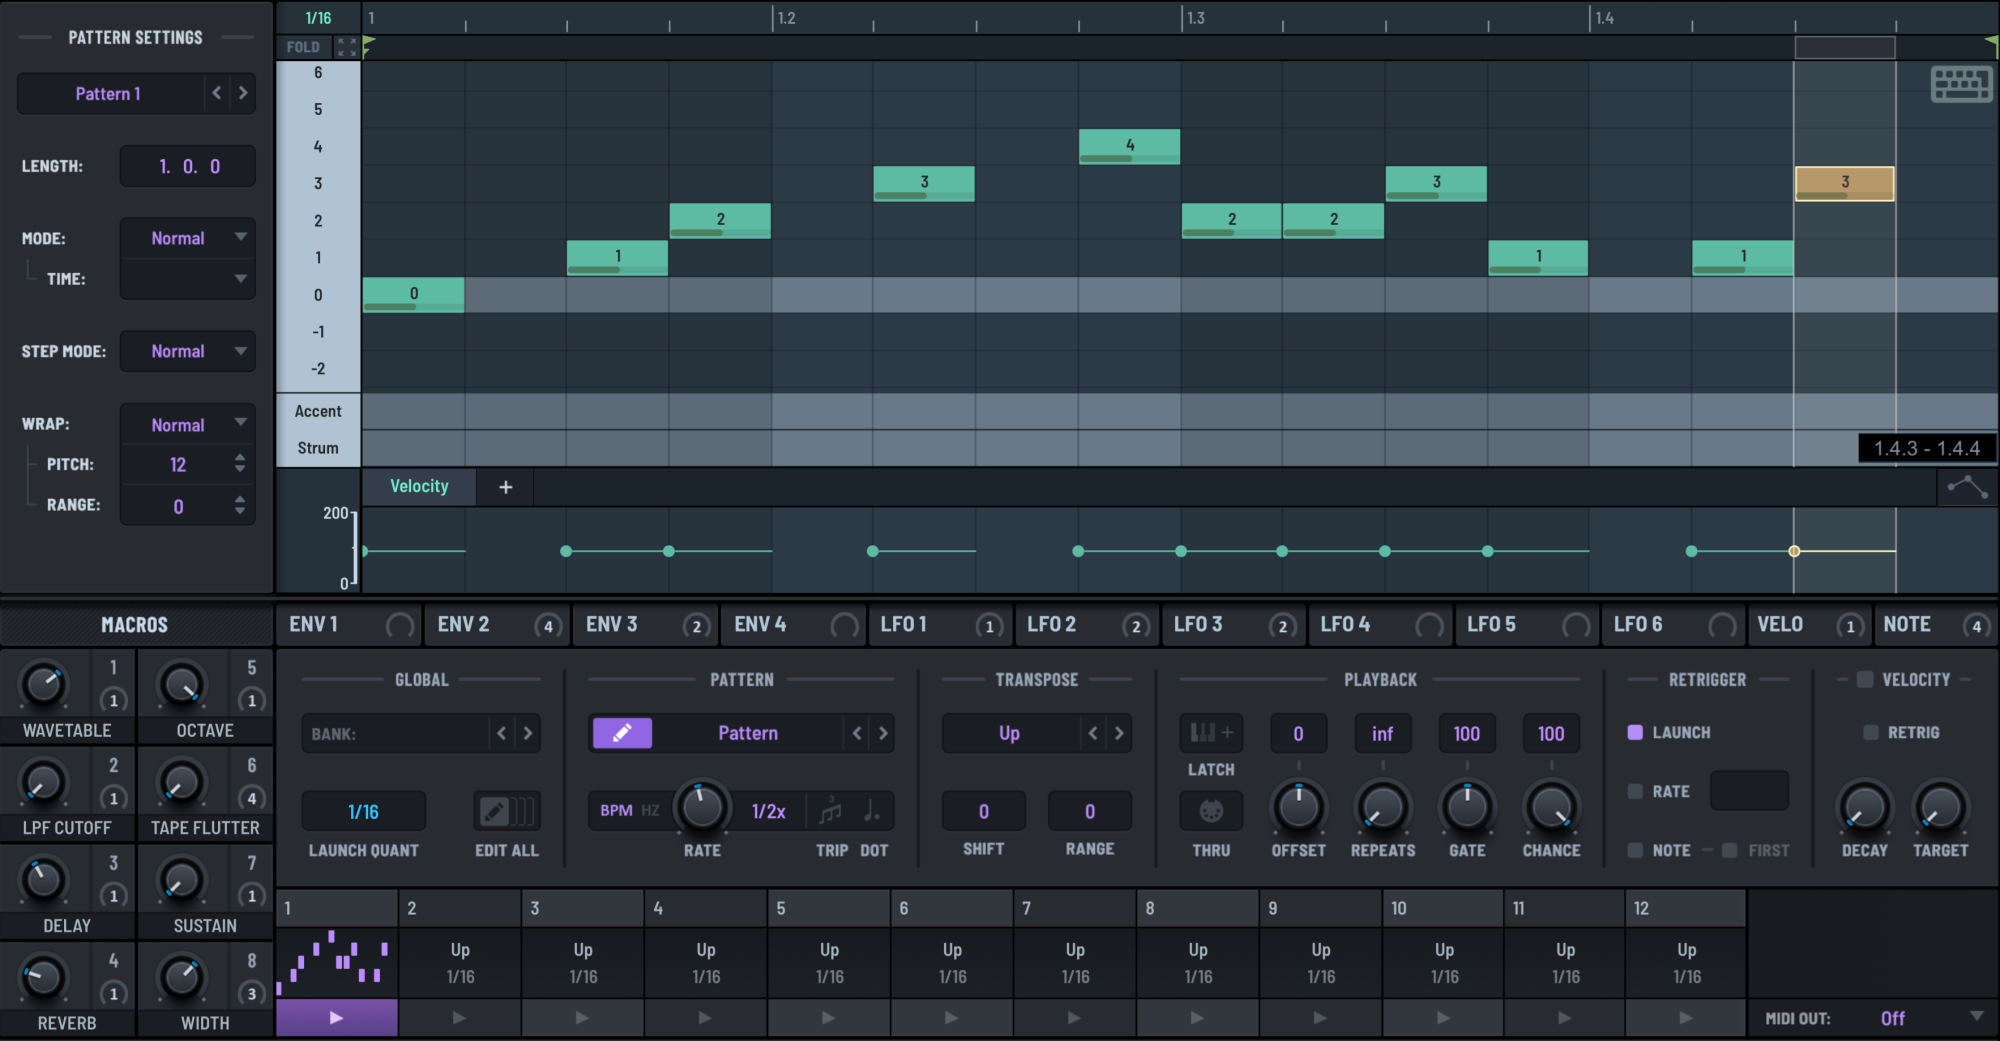Go to previous pattern in Pattern Settings

coord(217,93)
